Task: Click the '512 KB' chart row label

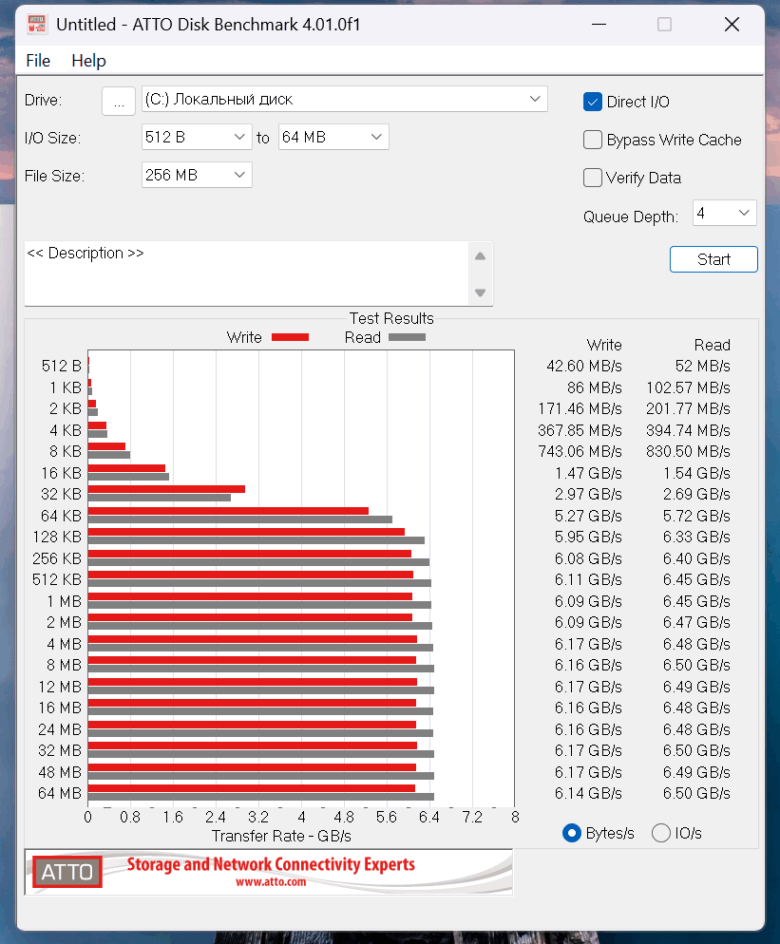Action: point(57,580)
